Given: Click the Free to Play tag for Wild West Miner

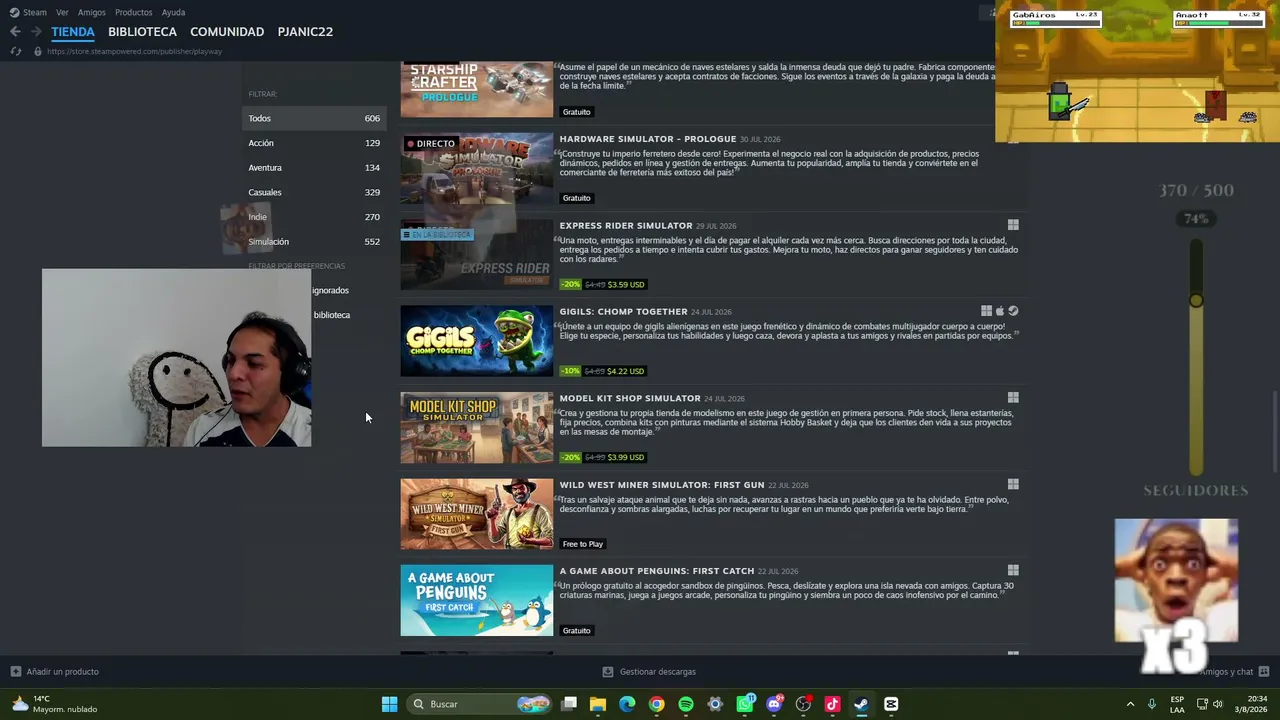Looking at the screenshot, I should tap(583, 544).
